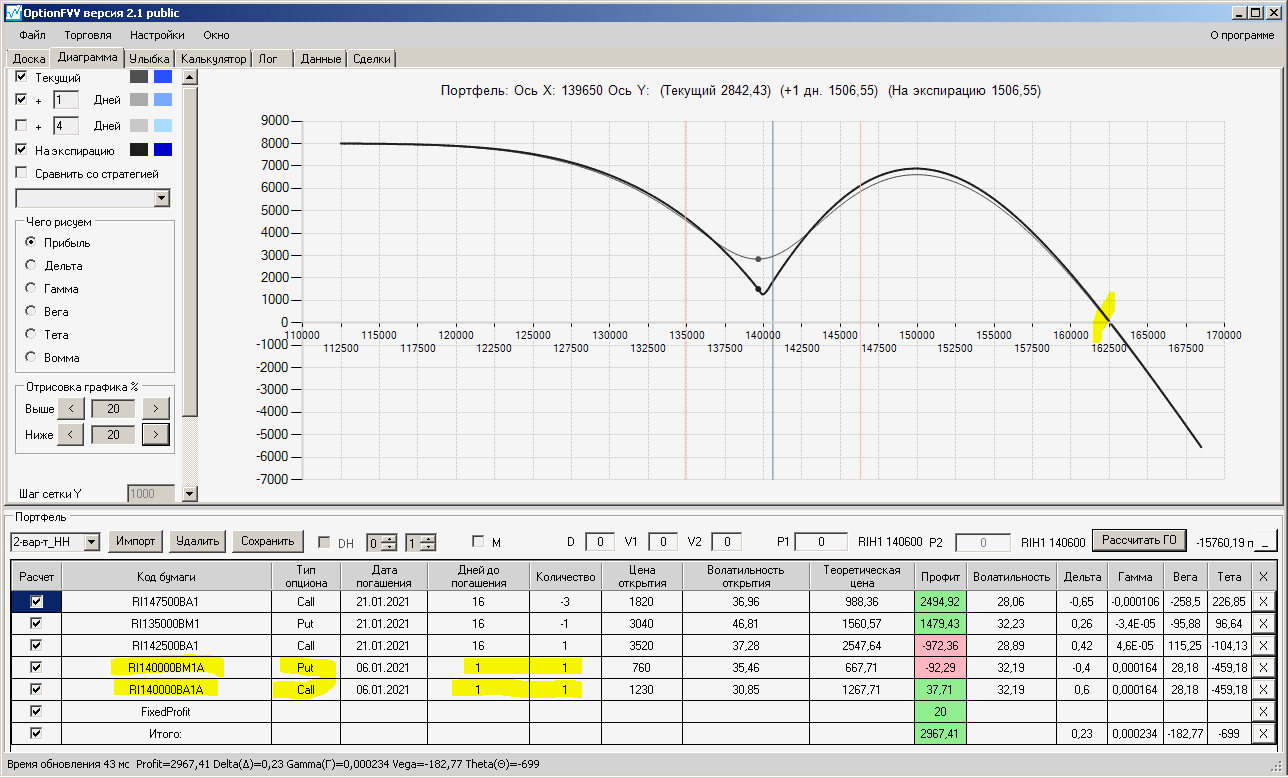Screen dimensions: 1288x778
Task: Open the Торговля menu
Action: coord(88,35)
